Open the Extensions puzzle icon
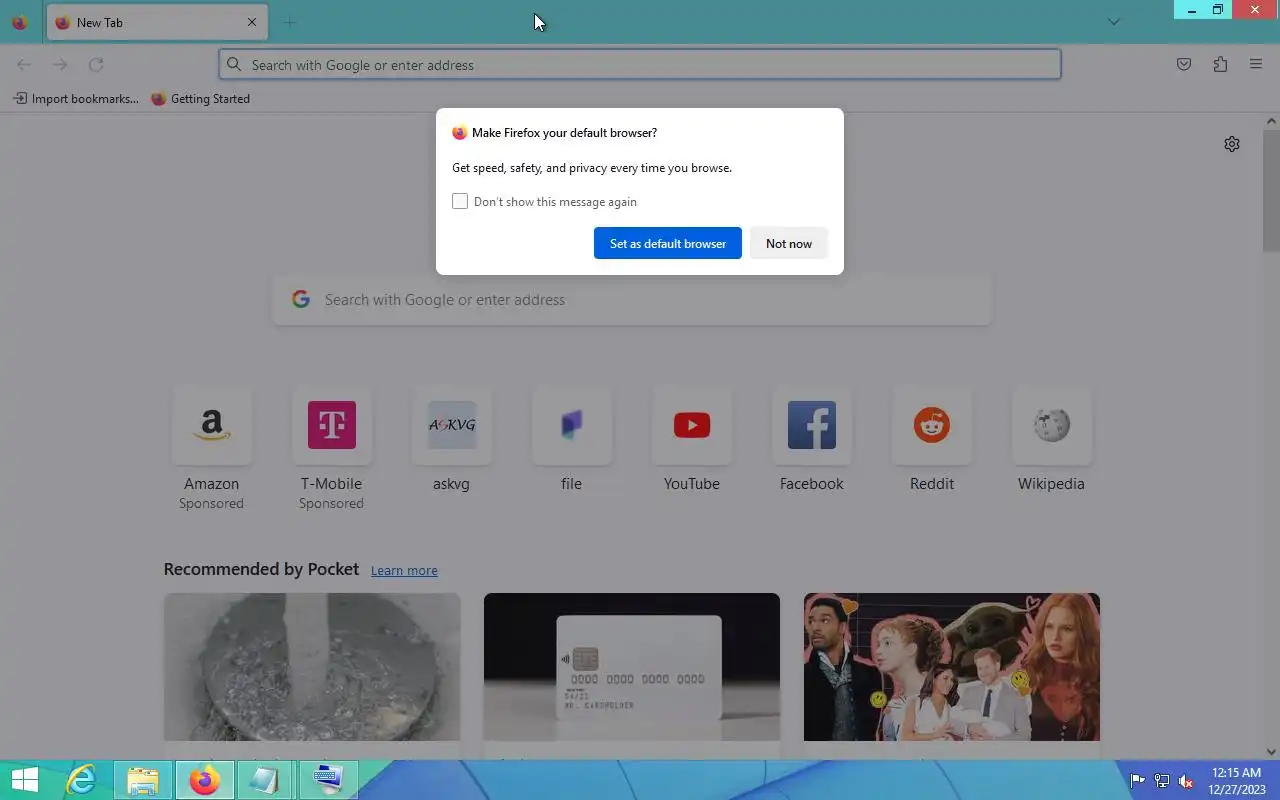 (x=1220, y=65)
